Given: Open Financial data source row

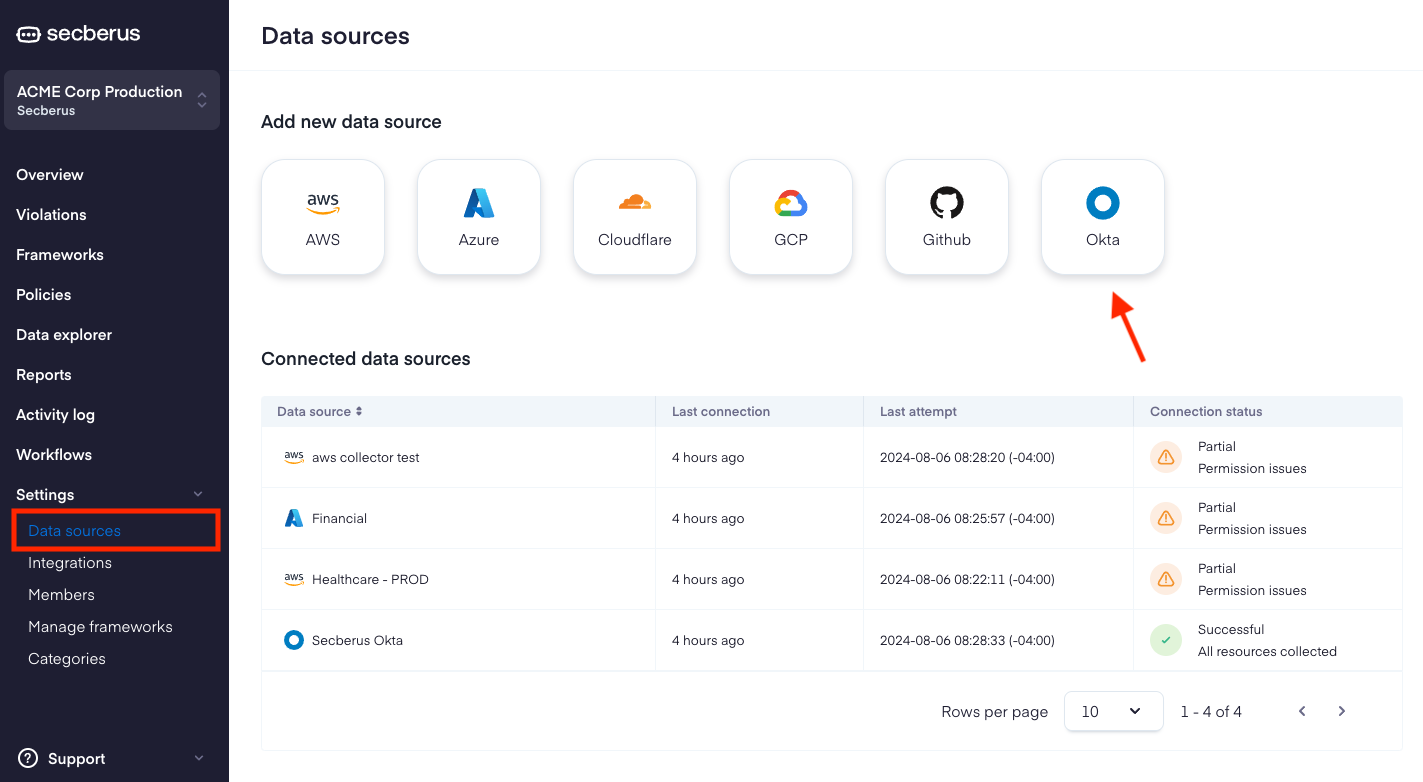Looking at the screenshot, I should (x=339, y=518).
